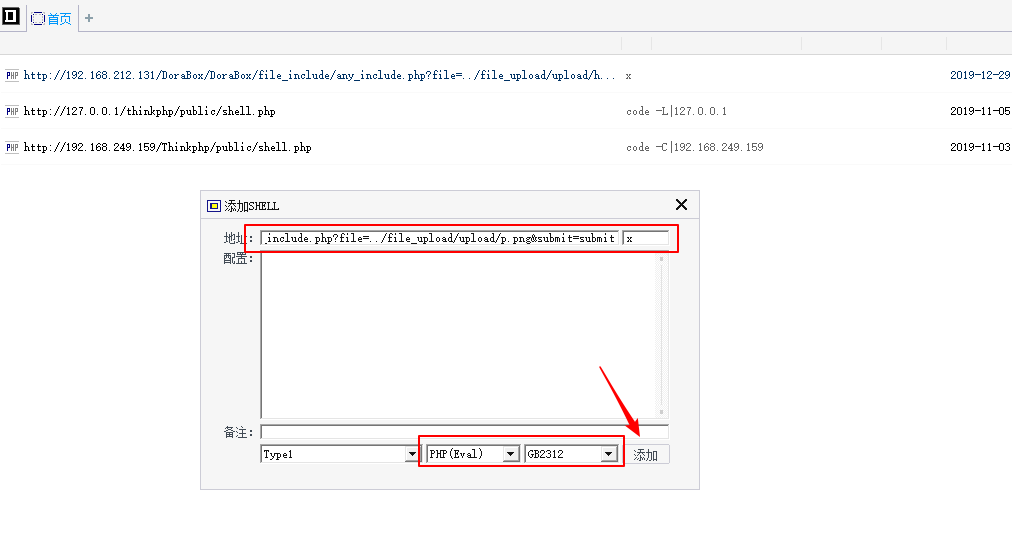Switch to the 首页 tab
The height and width of the screenshot is (539, 1012).
(x=52, y=19)
